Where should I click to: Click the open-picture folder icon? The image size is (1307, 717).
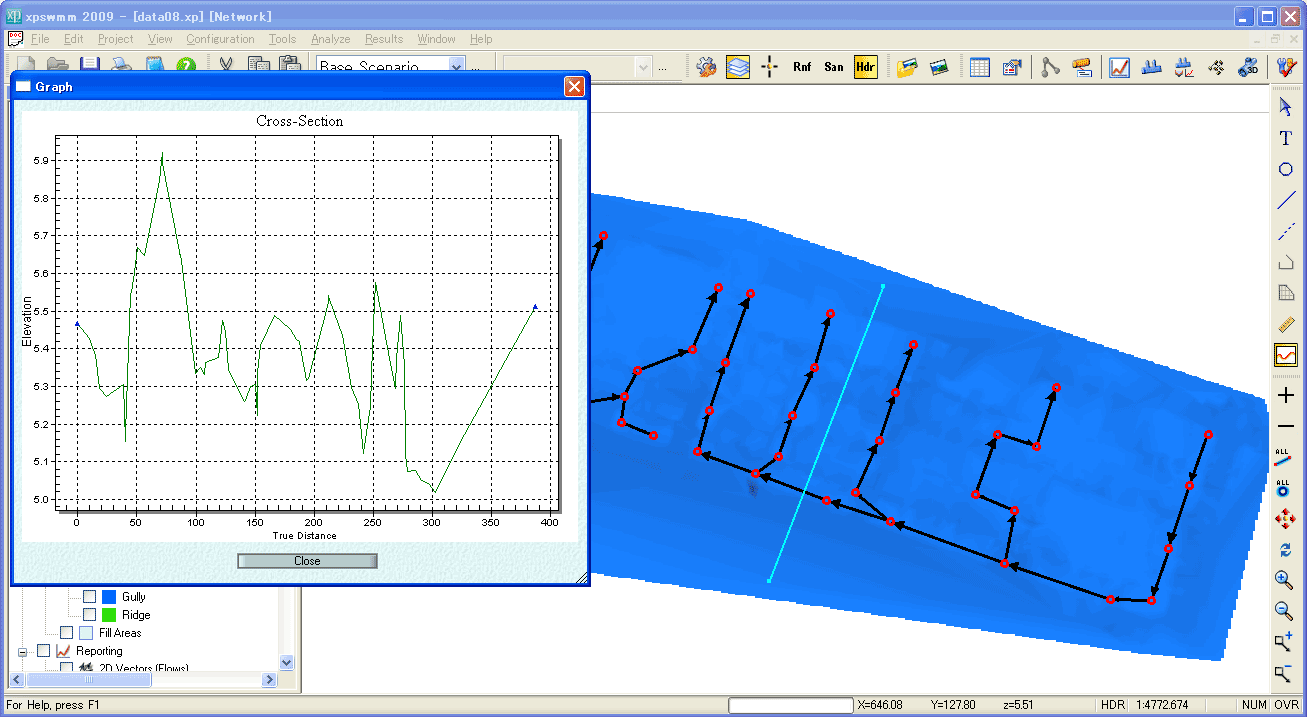pyautogui.click(x=907, y=67)
